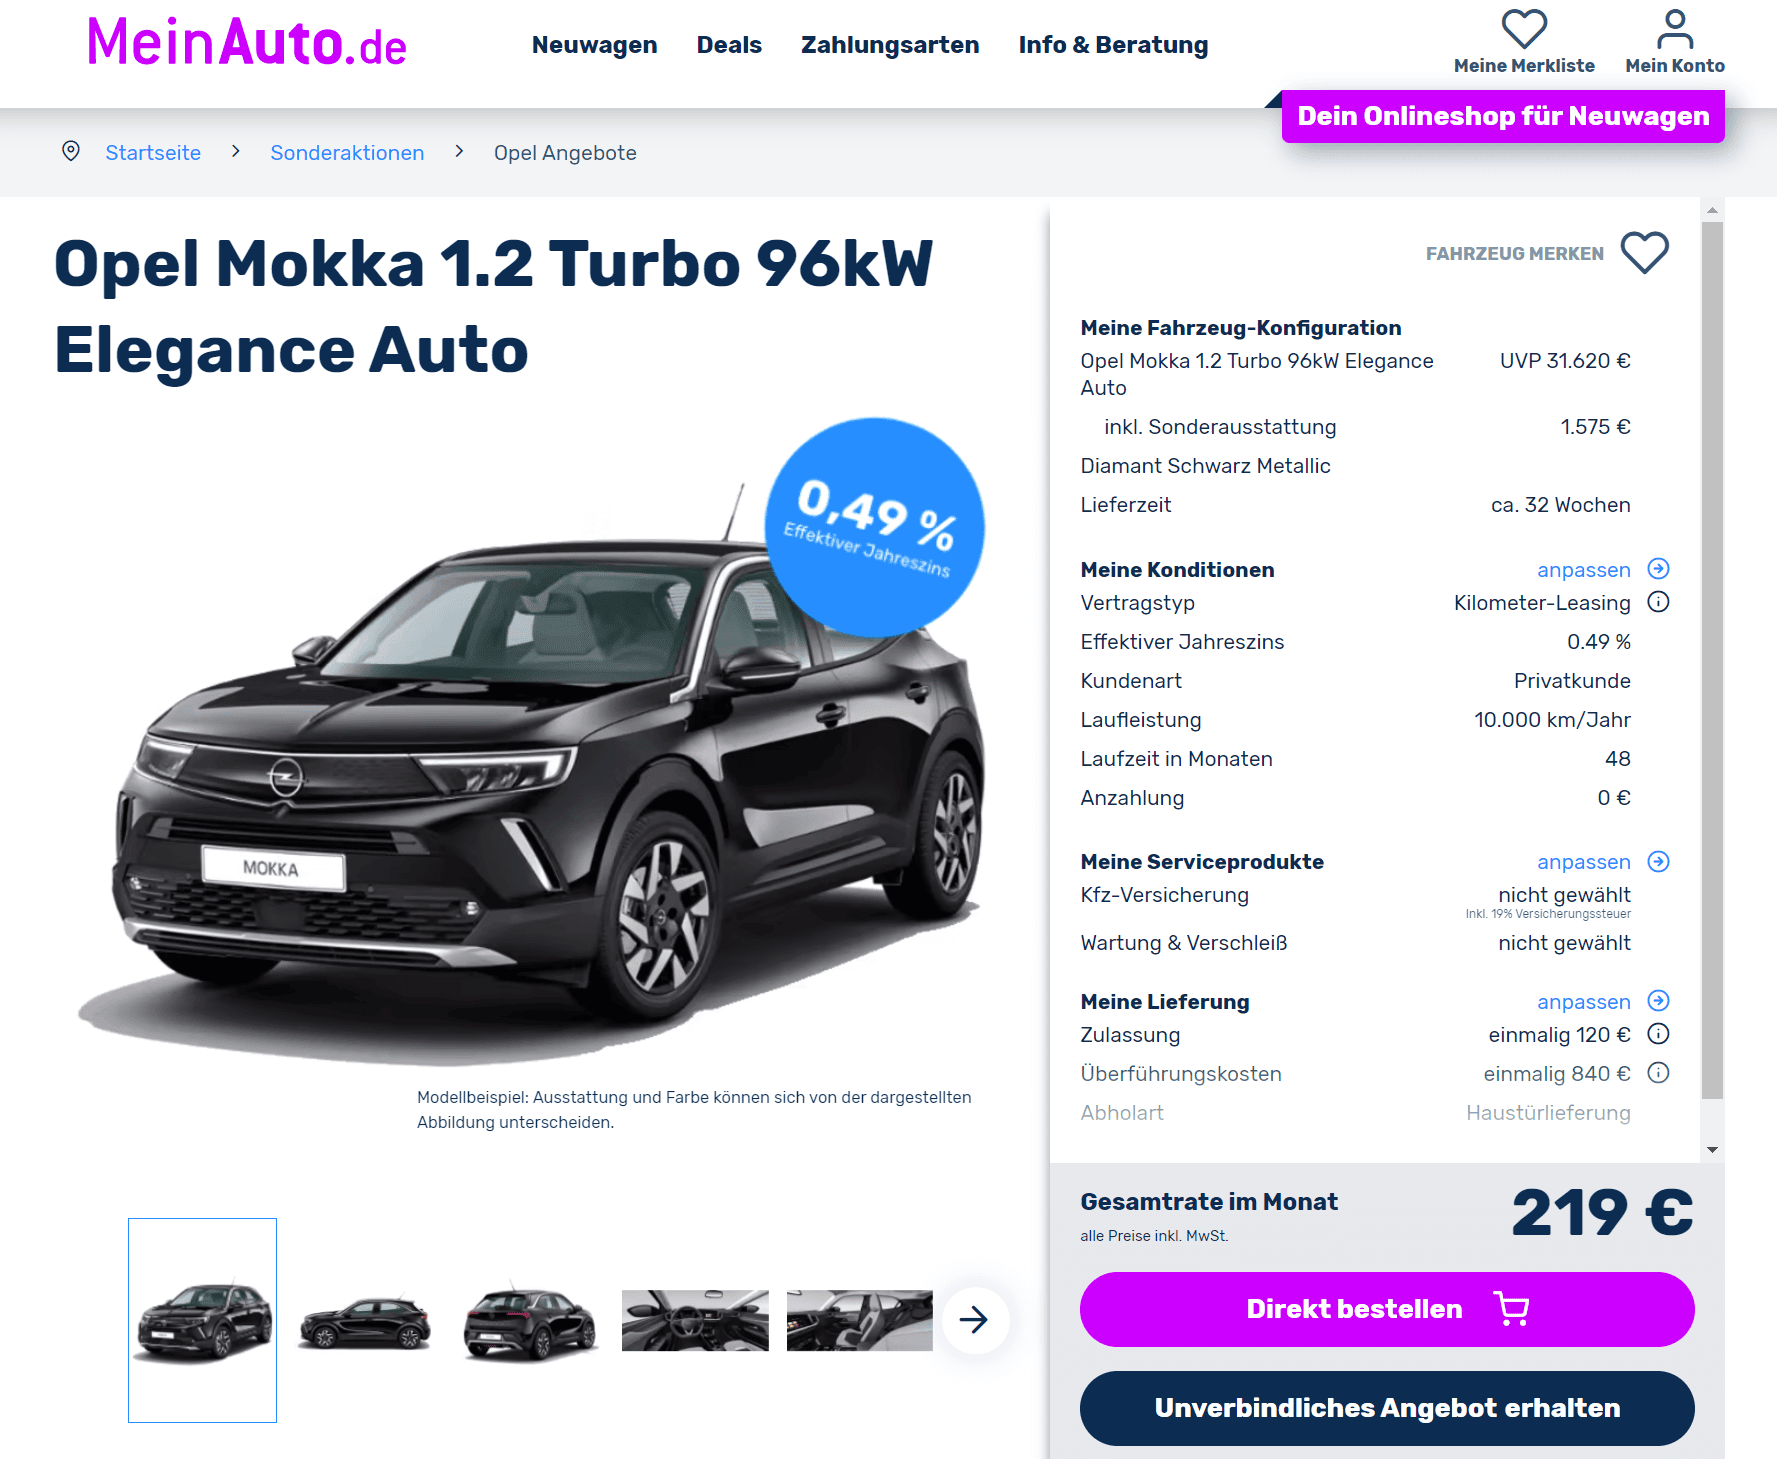Click info icon beside Überführungskosten
The height and width of the screenshot is (1459, 1777).
(x=1658, y=1073)
